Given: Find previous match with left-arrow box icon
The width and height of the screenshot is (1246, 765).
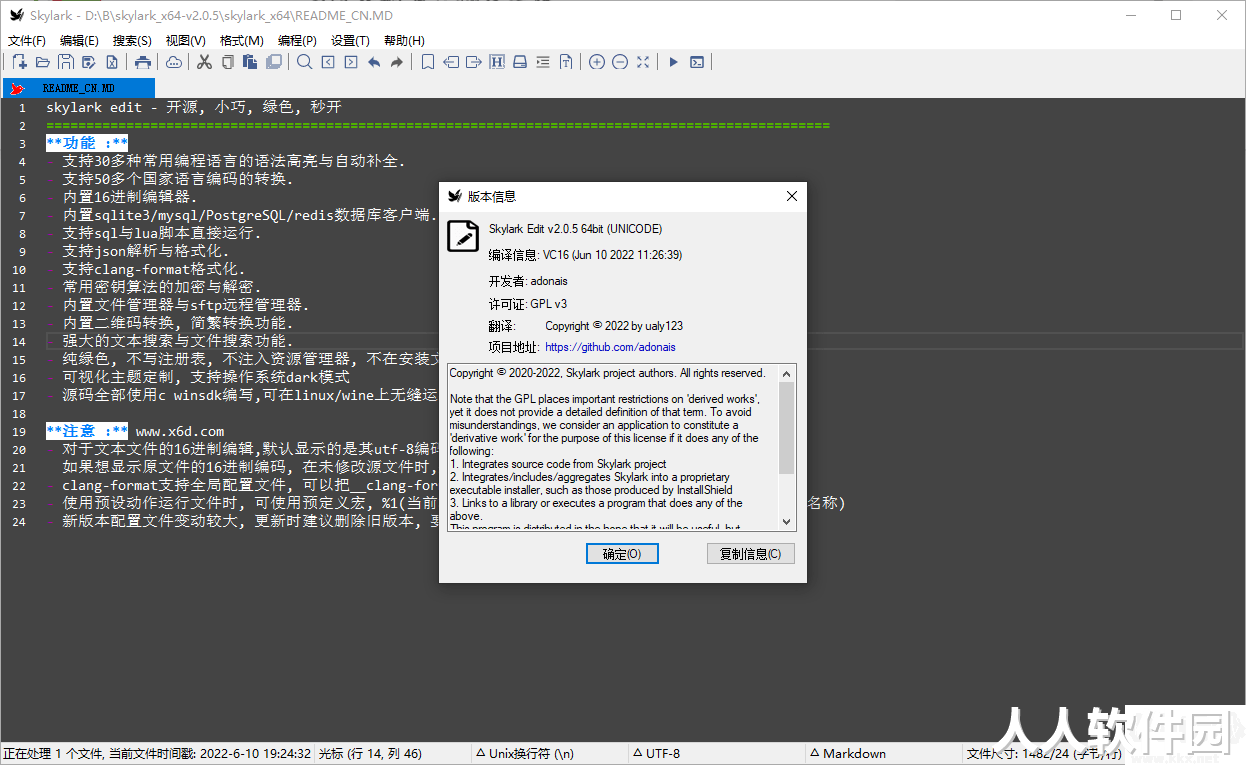Looking at the screenshot, I should (x=328, y=62).
